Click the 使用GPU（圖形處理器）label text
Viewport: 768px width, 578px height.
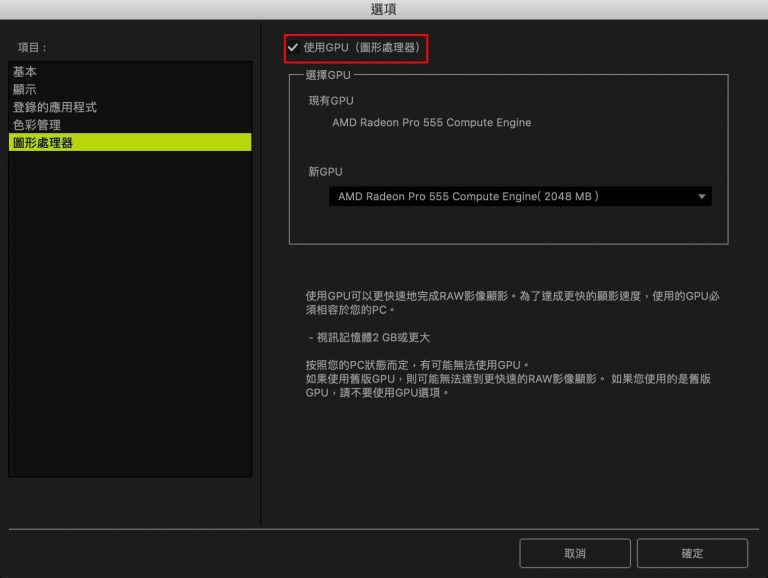[x=361, y=47]
